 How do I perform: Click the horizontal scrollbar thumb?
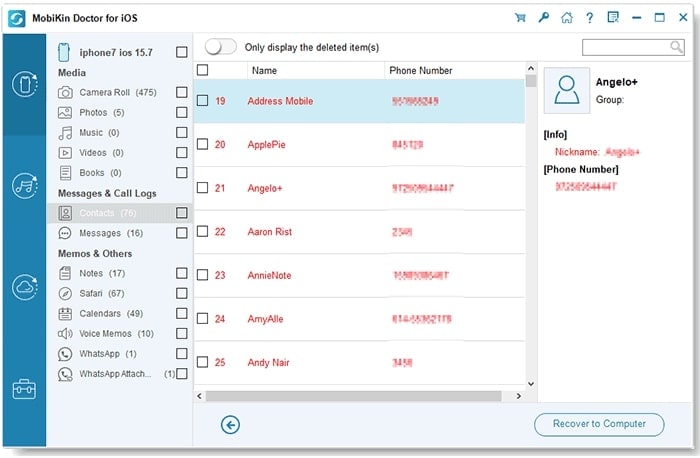tap(354, 396)
